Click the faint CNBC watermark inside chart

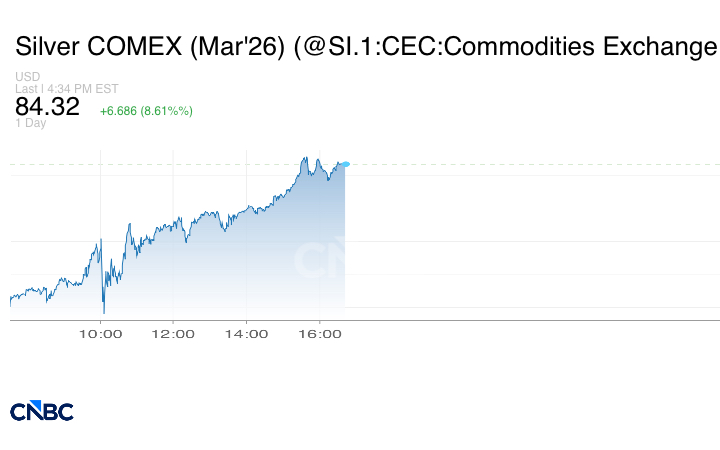320,260
